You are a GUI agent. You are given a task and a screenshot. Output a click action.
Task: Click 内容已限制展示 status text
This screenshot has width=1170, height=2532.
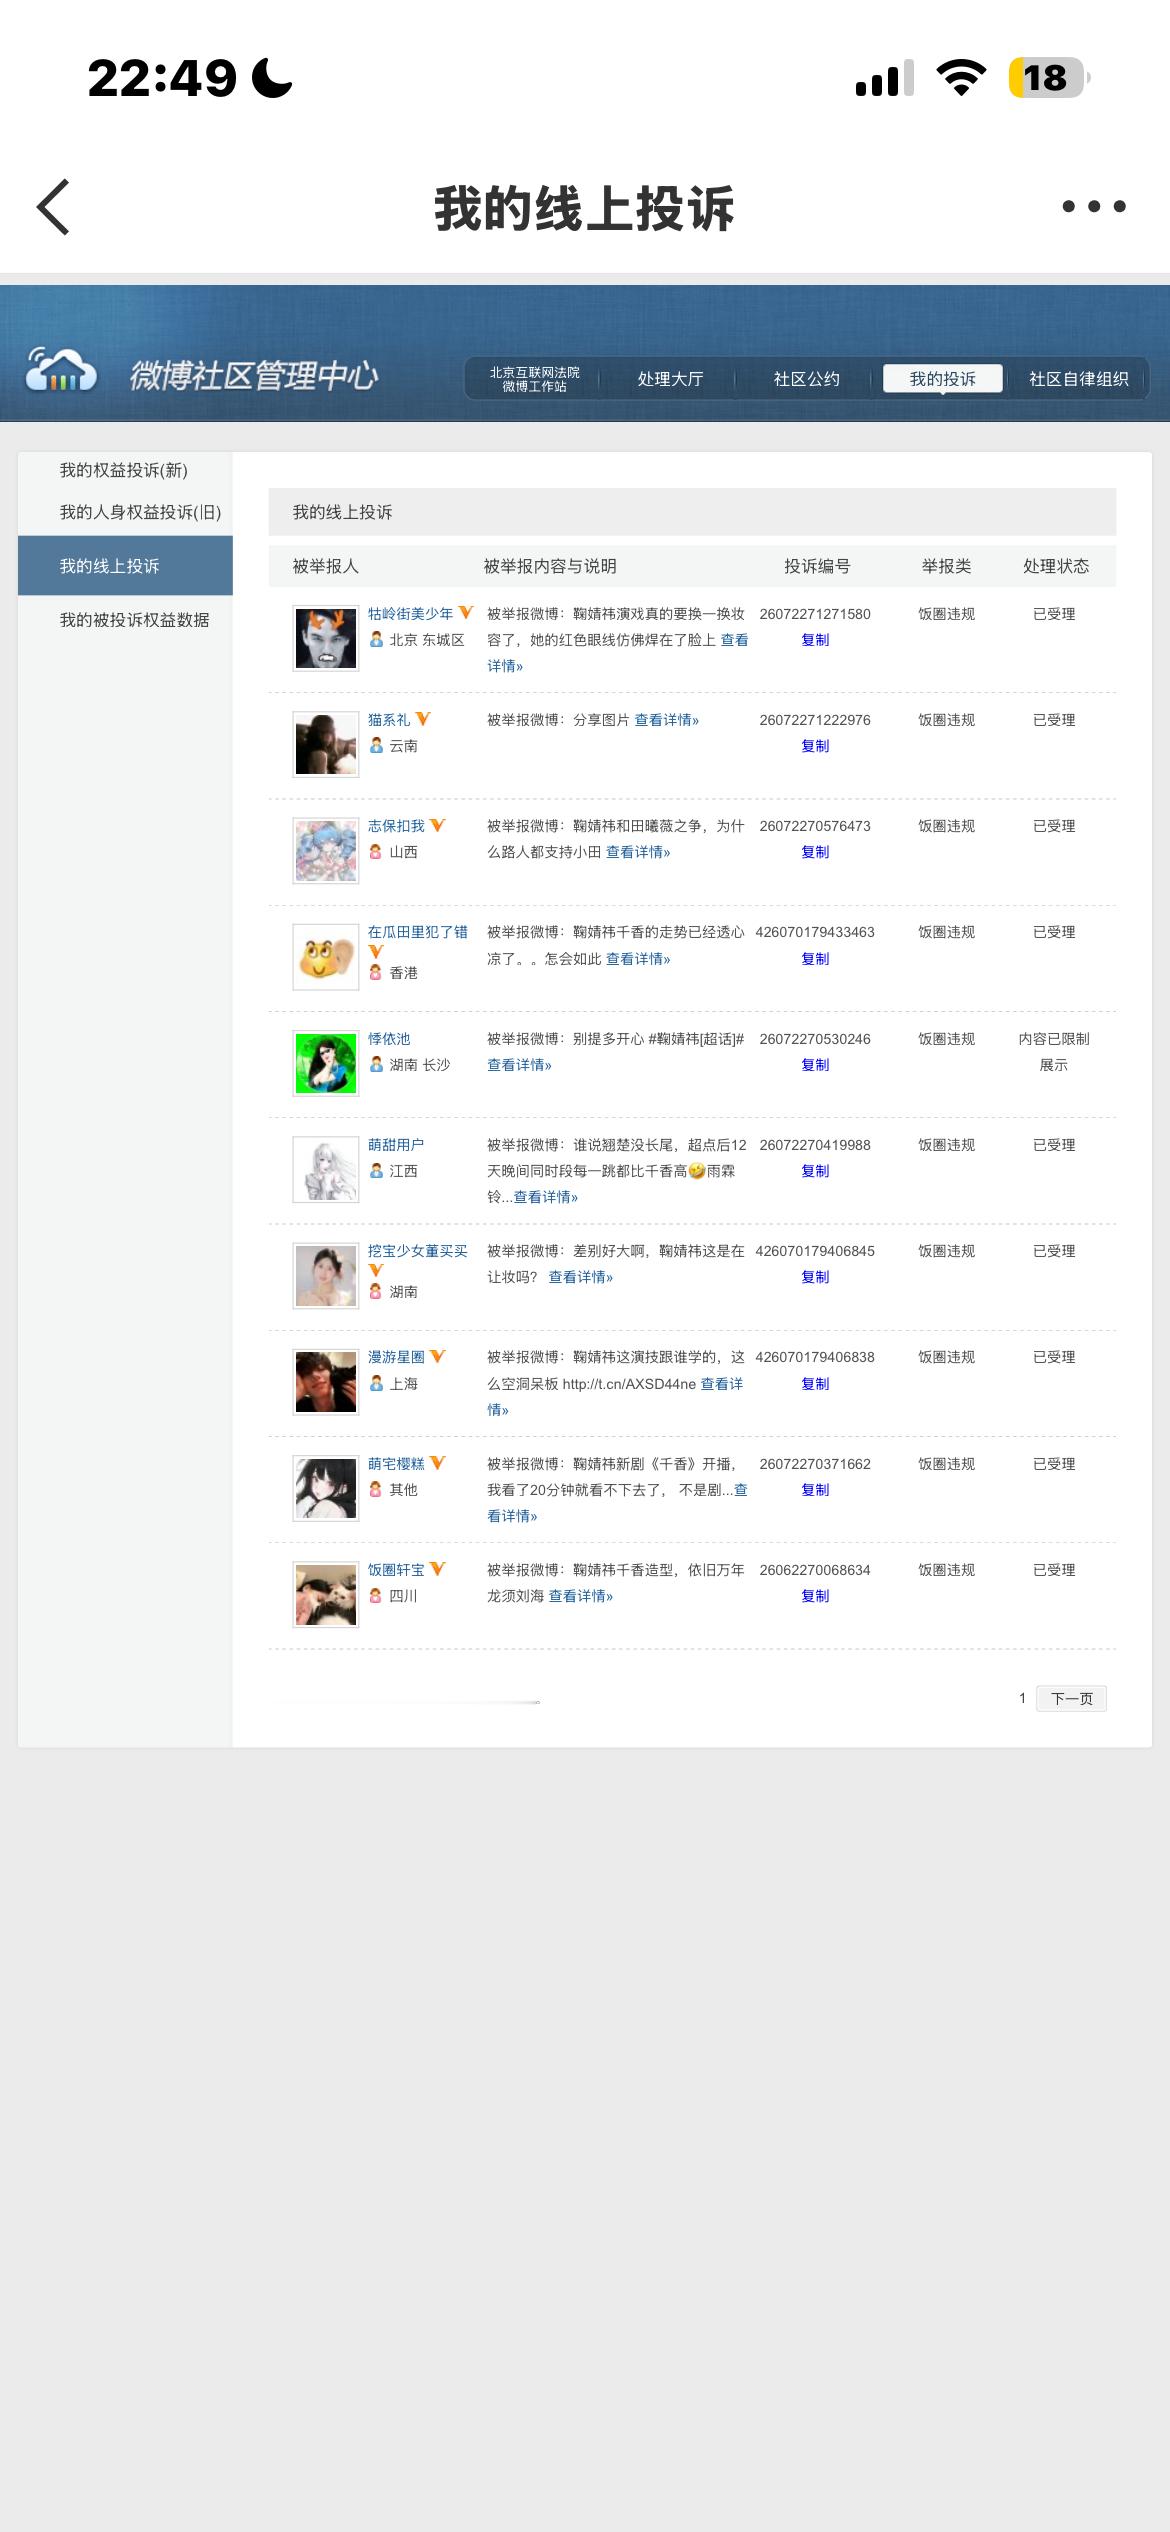click(1054, 1052)
